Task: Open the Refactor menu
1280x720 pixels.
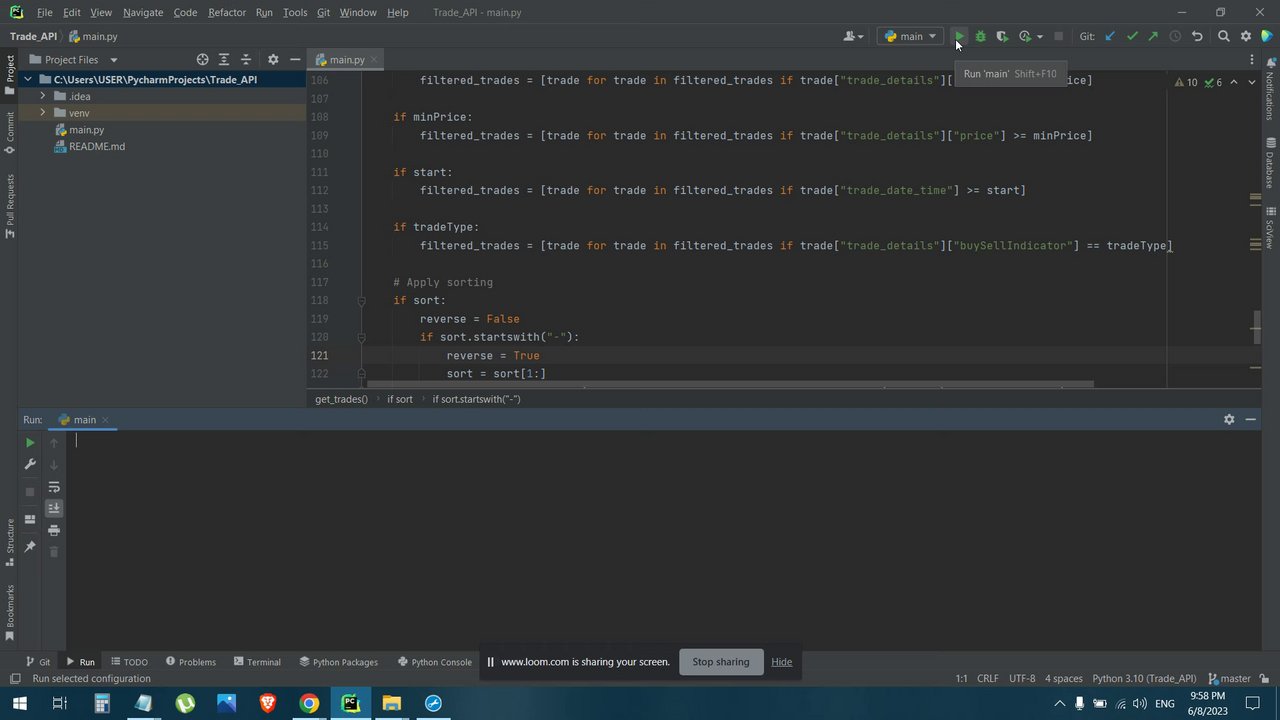Action: coord(227,12)
